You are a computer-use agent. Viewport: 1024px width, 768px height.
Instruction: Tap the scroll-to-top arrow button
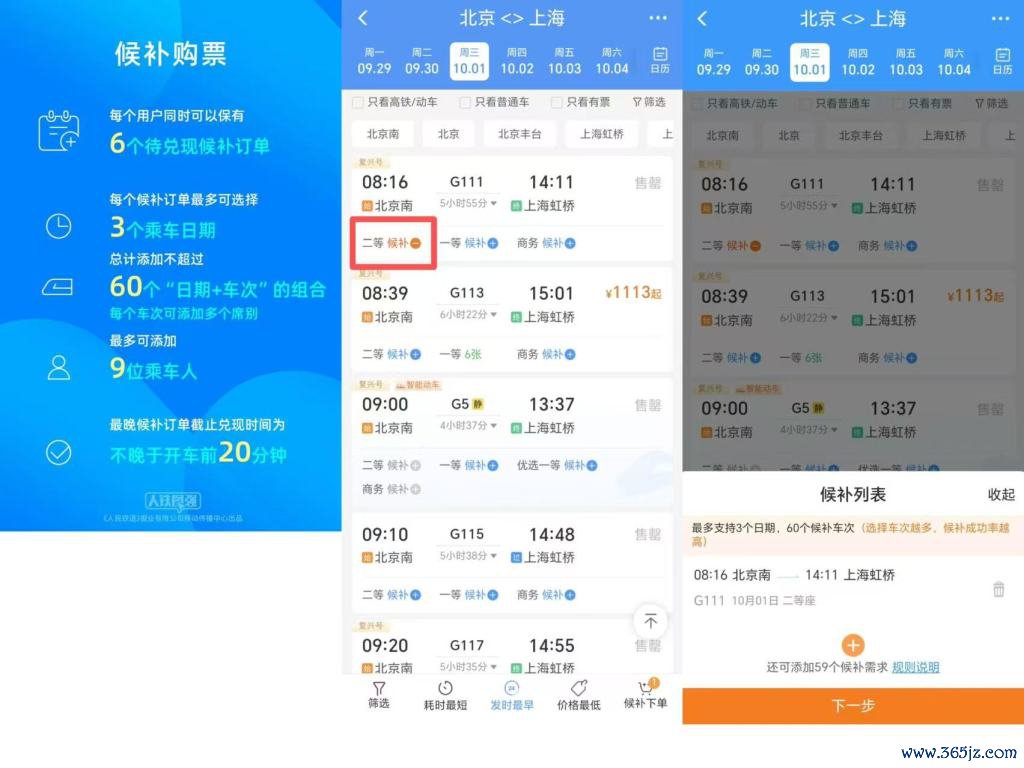point(650,622)
